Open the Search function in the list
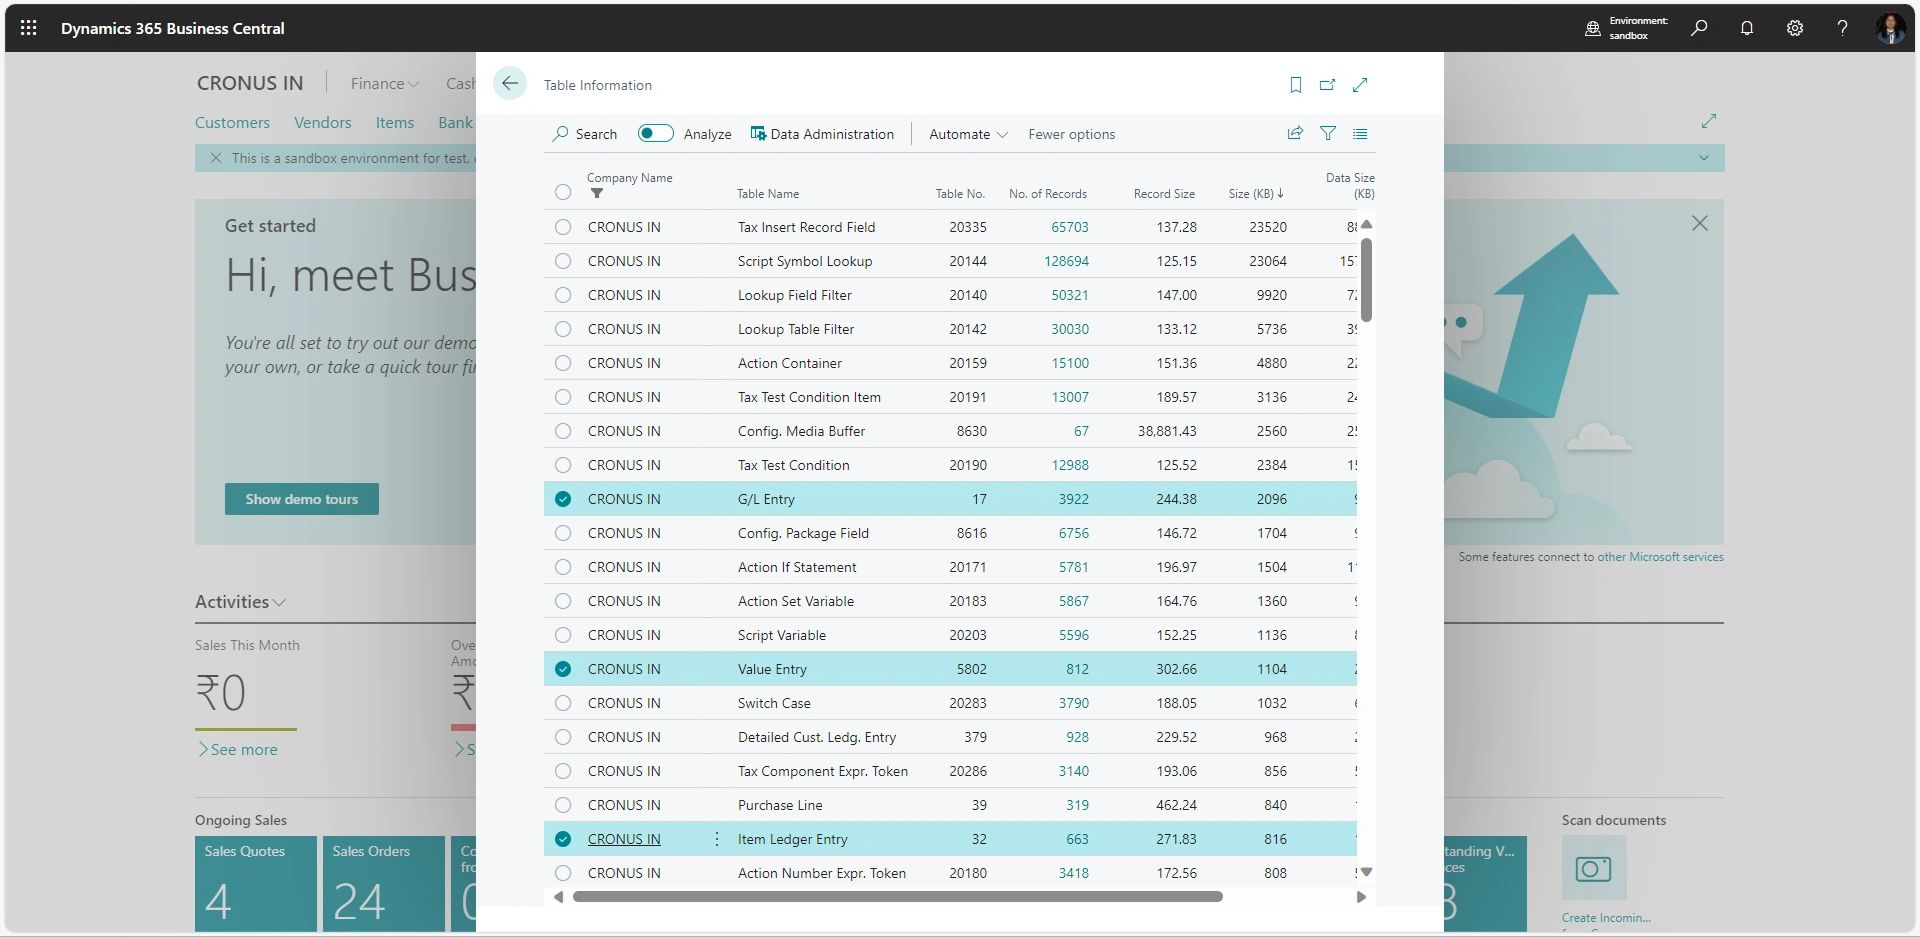The height and width of the screenshot is (938, 1920). [585, 133]
